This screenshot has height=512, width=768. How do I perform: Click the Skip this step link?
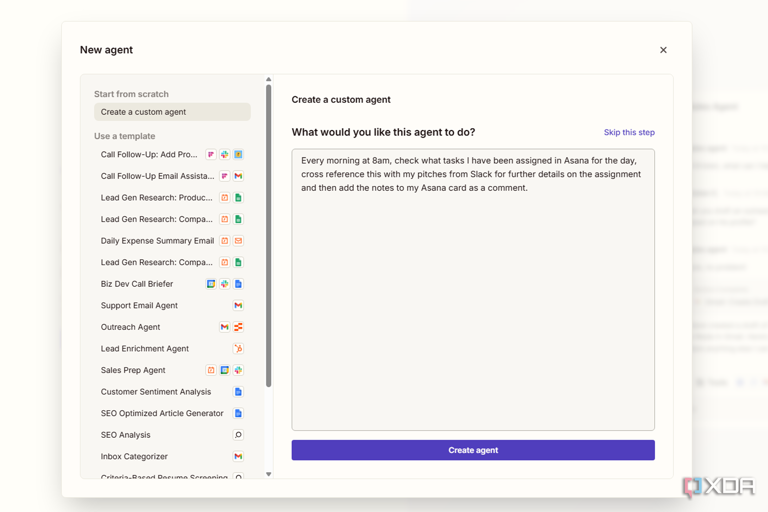pos(629,132)
